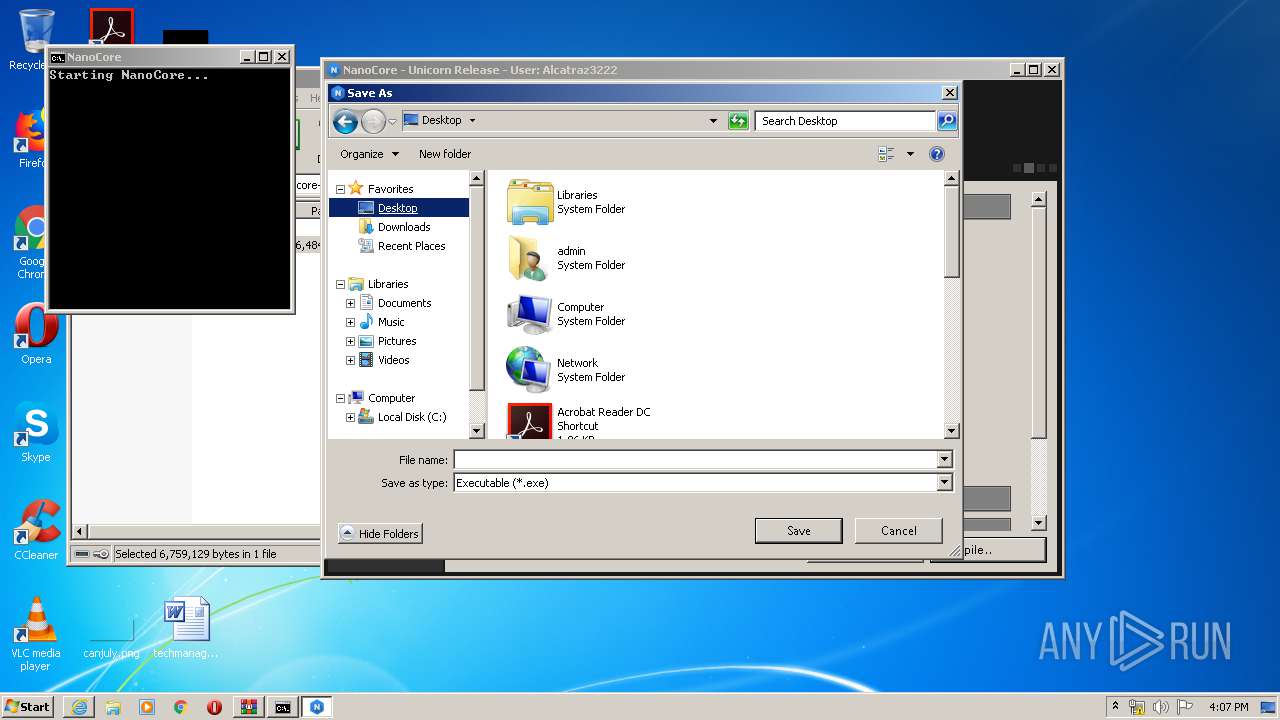The width and height of the screenshot is (1280, 720).
Task: Click the Chrome icon in taskbar
Action: (x=180, y=707)
